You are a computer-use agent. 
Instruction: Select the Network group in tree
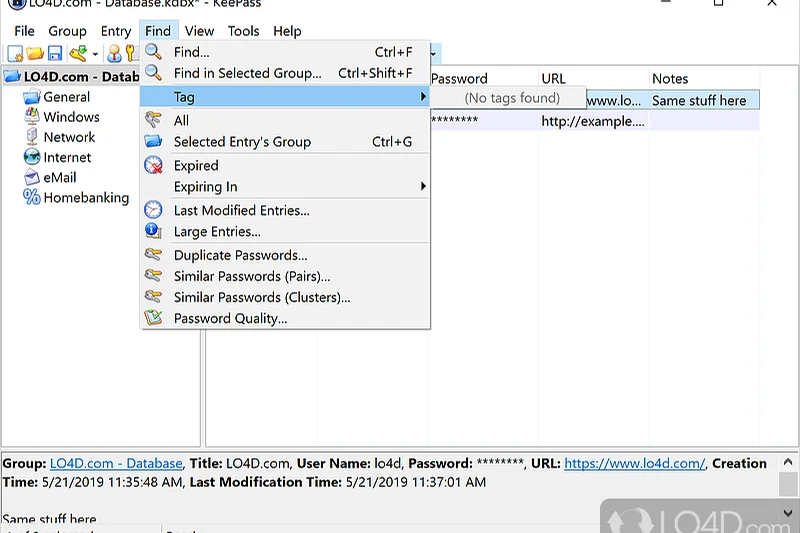click(69, 137)
